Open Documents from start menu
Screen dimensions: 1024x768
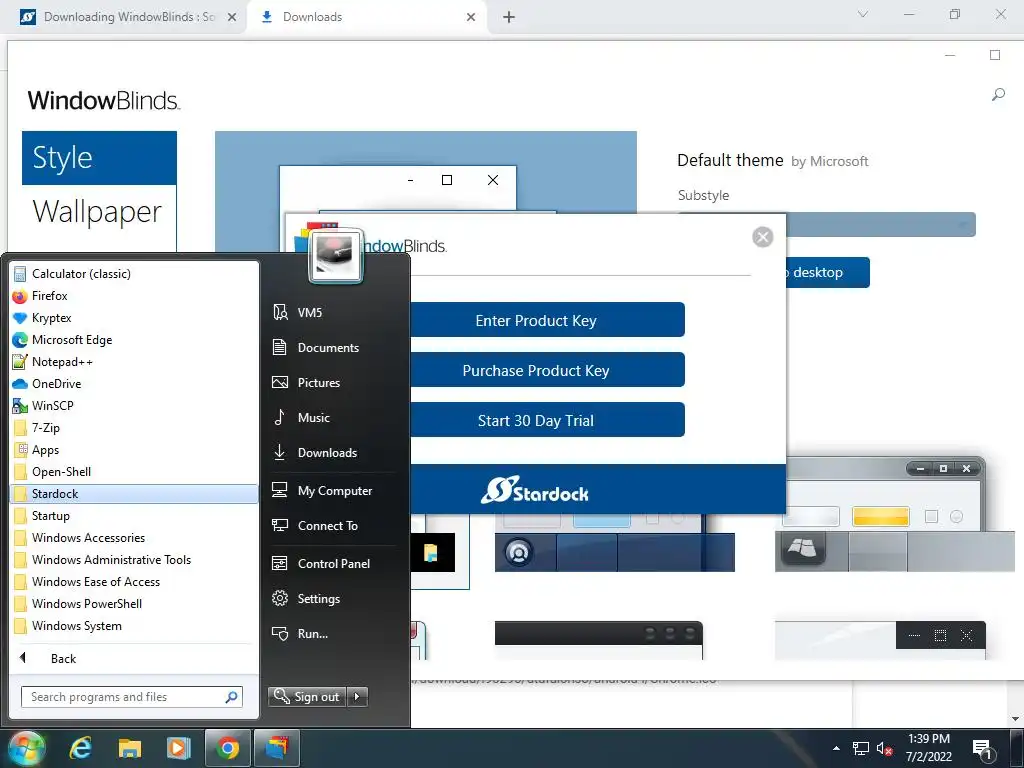[x=334, y=347]
